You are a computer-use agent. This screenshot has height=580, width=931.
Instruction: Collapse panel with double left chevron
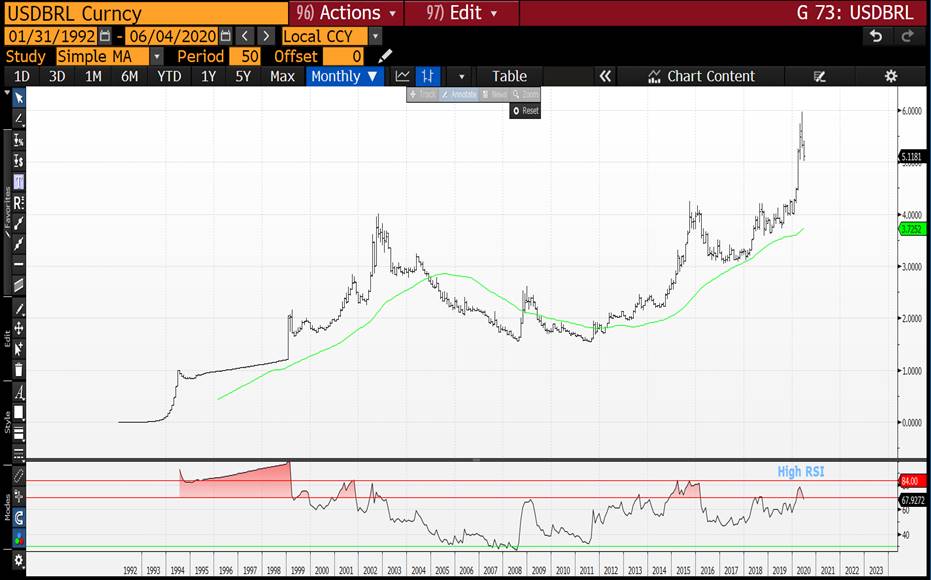click(x=604, y=76)
